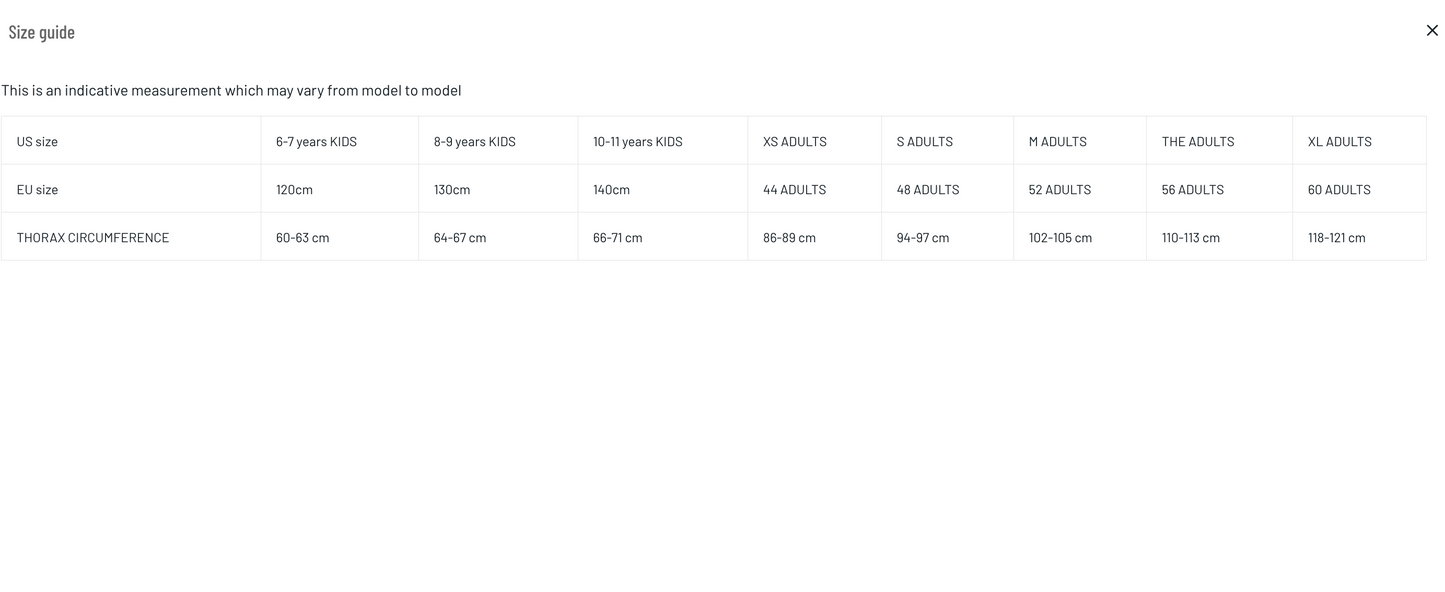Screen dimensions: 1445x592
Task: Click the 52 ADULTS EU size cell
Action: (x=1059, y=190)
